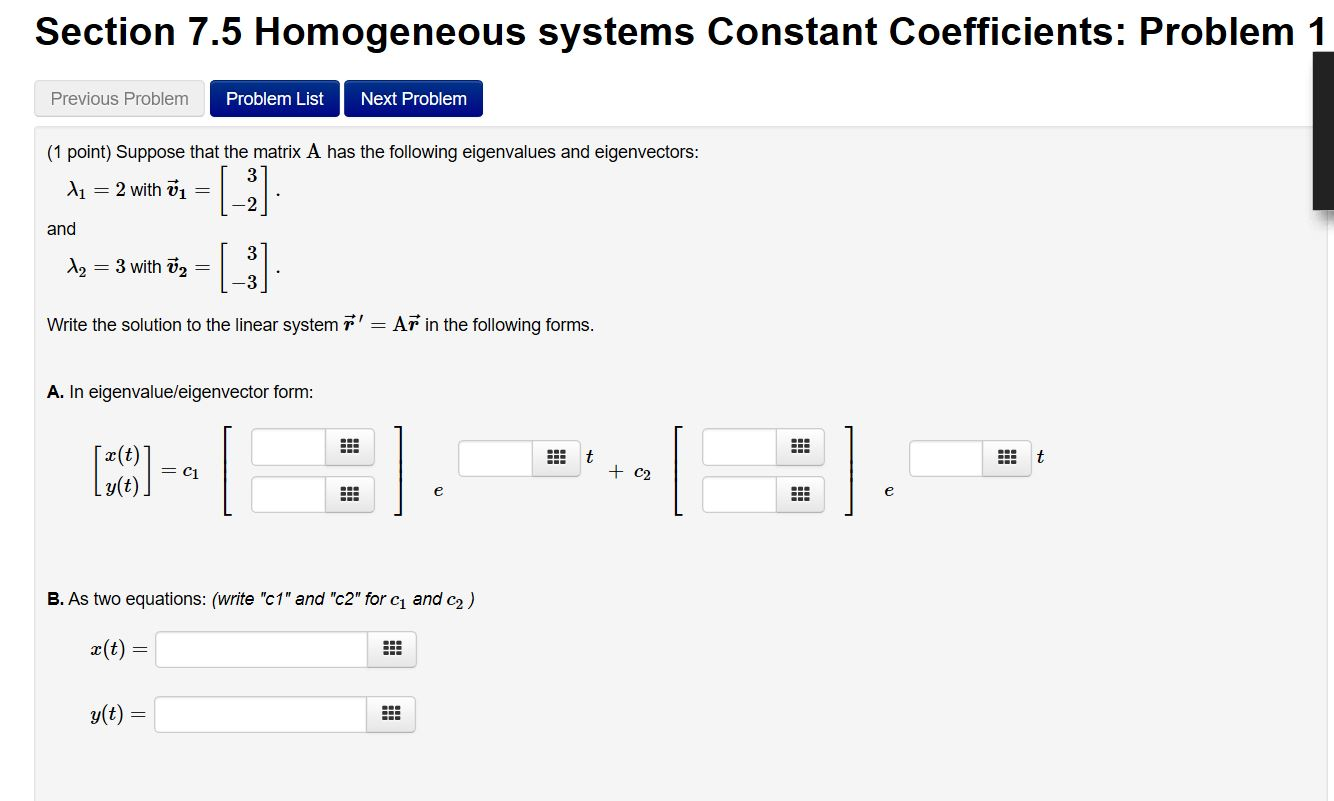Open equation editor for second exponent field
This screenshot has height=801, width=1334.
pos(1006,457)
